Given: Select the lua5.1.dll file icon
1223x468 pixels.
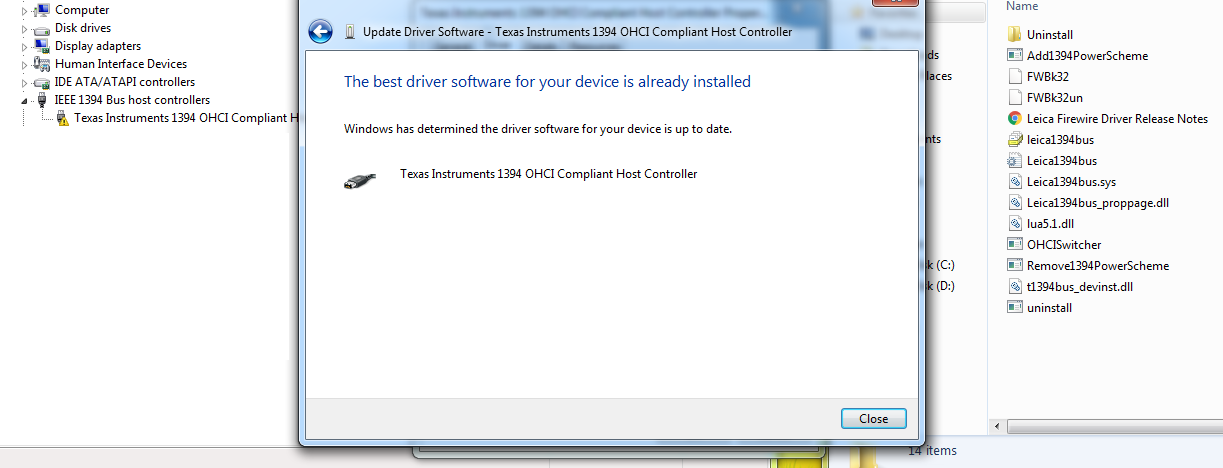Looking at the screenshot, I should click(x=1015, y=224).
